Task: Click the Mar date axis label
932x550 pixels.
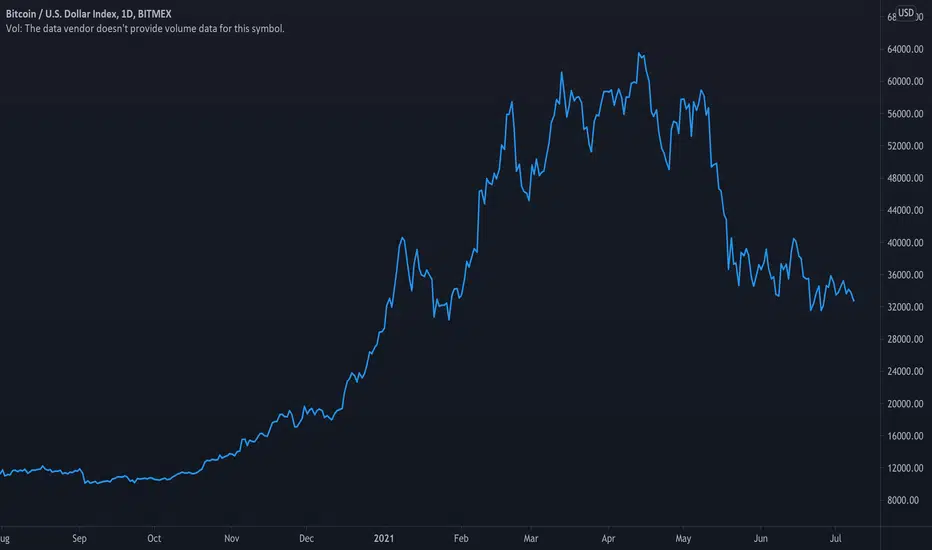Action: point(530,538)
